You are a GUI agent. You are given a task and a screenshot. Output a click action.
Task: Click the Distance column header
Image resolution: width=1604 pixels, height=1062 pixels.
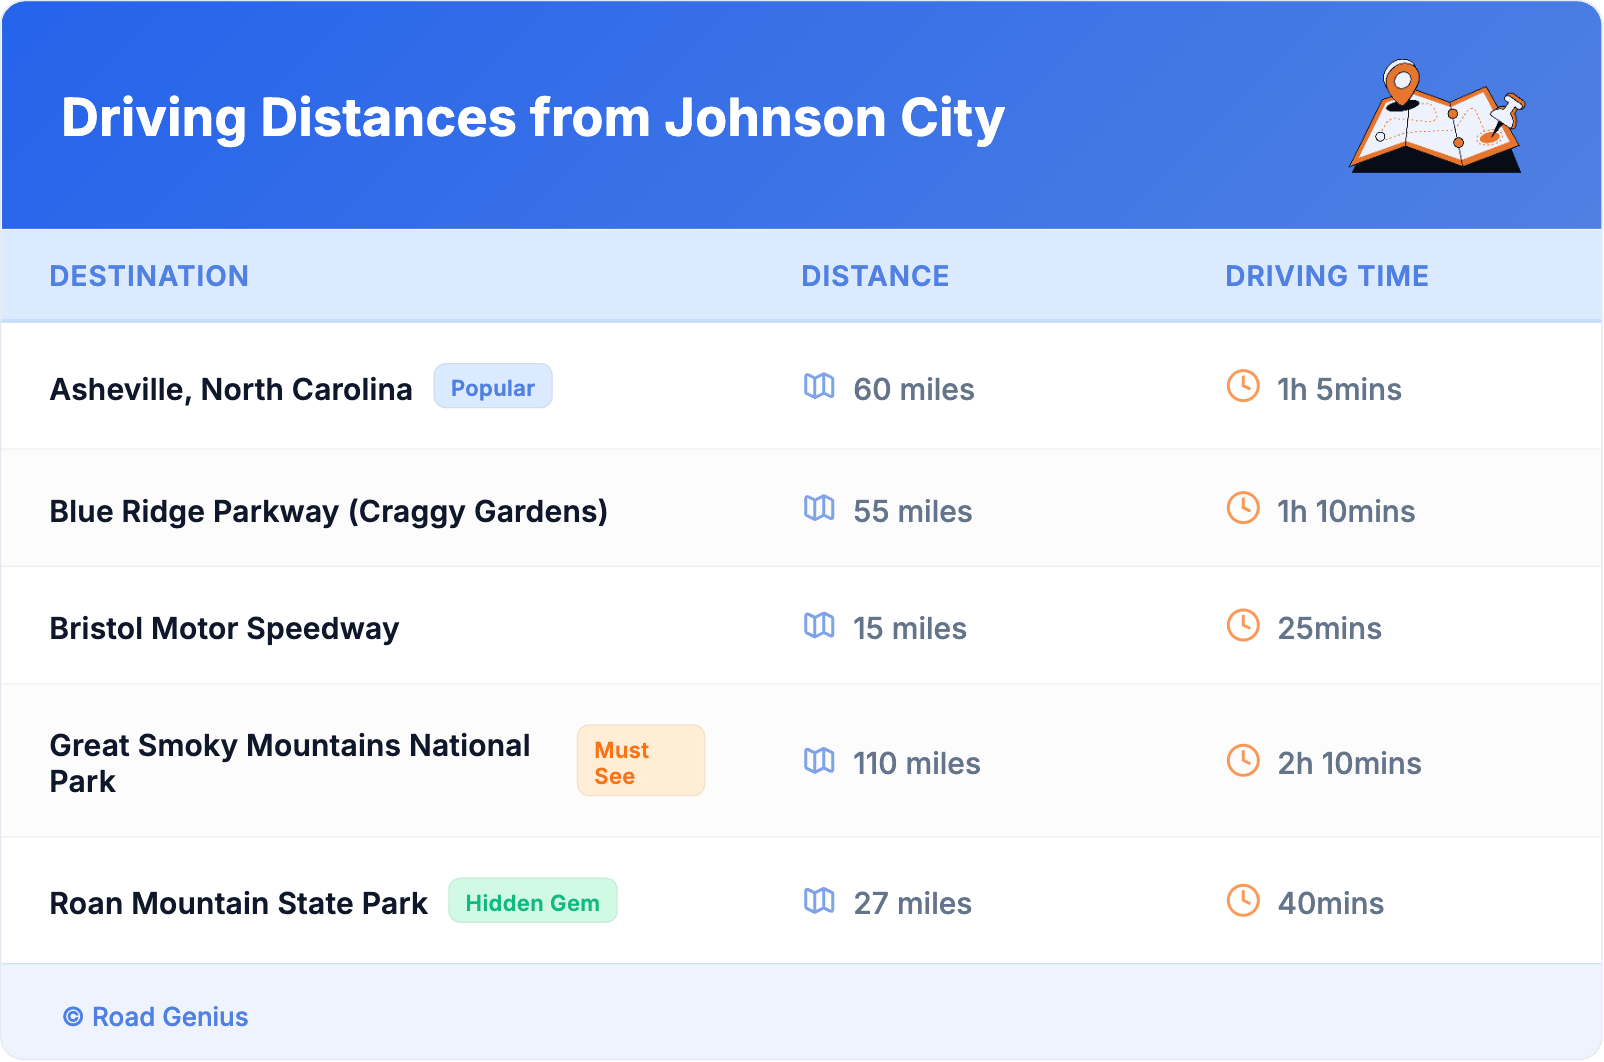click(875, 276)
